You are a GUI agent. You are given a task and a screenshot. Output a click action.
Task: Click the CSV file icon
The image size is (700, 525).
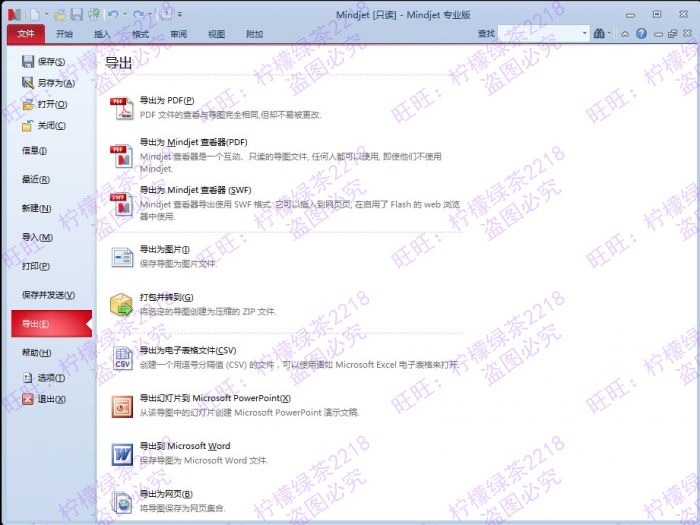122,358
